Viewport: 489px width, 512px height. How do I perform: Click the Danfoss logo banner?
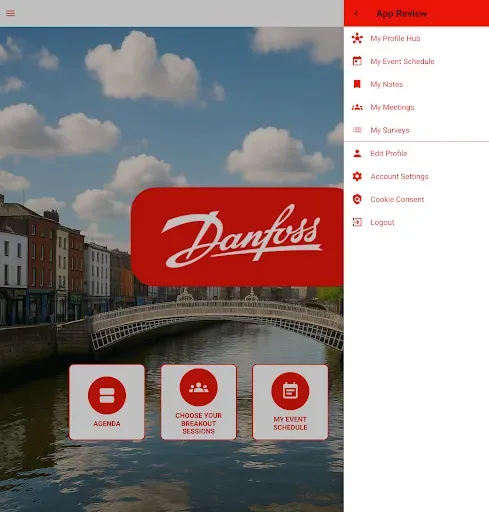[x=237, y=237]
